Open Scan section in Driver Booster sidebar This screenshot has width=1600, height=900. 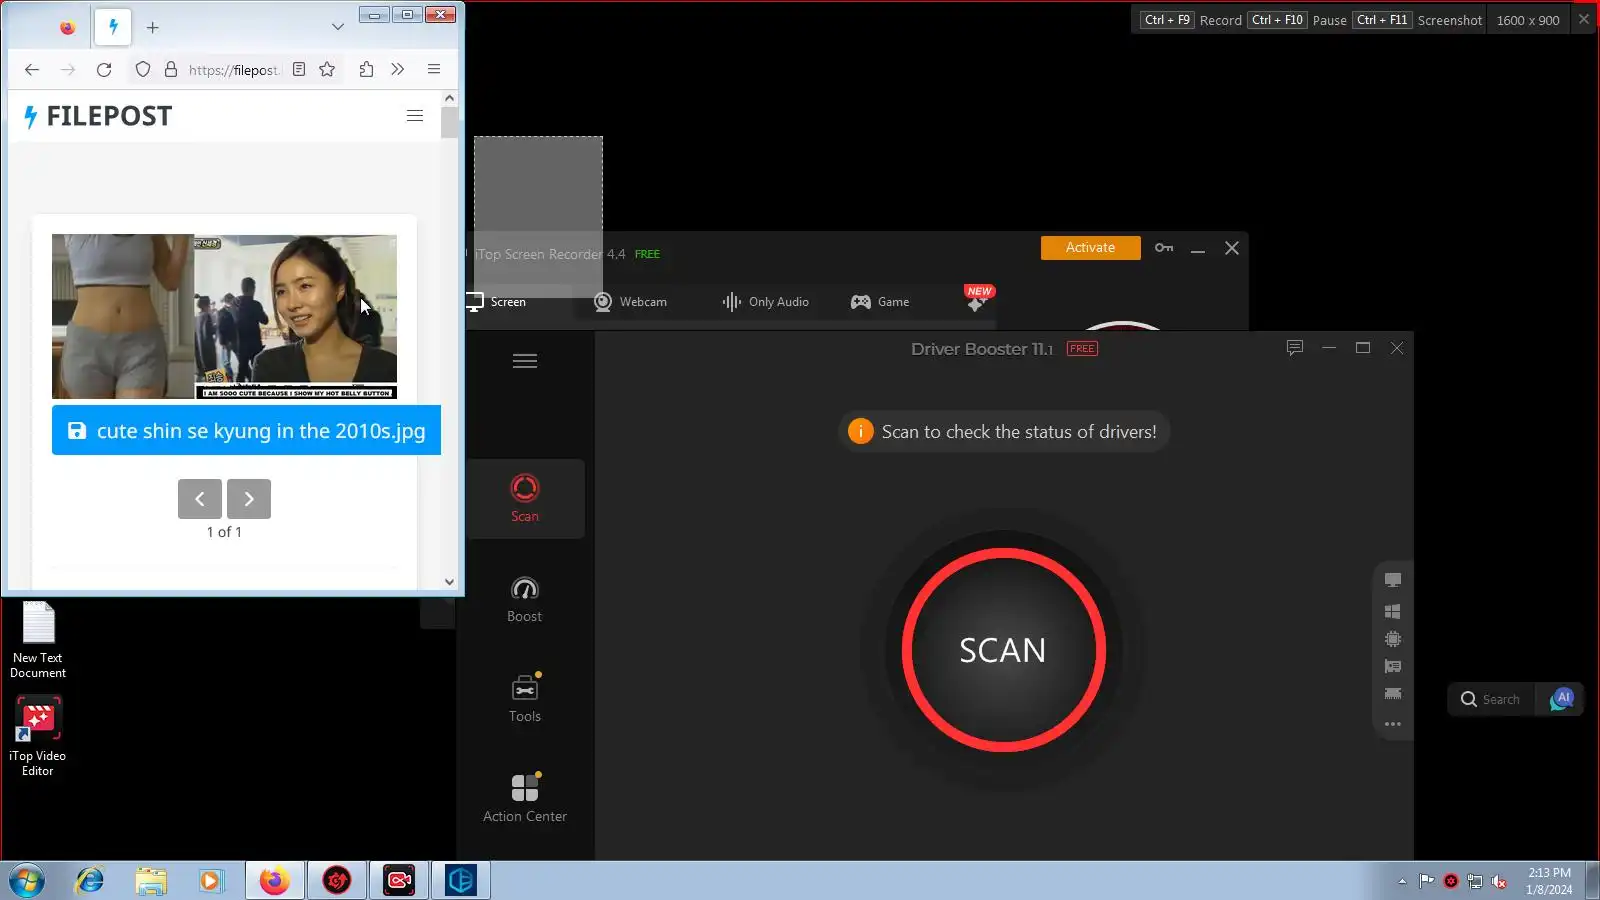pyautogui.click(x=525, y=498)
